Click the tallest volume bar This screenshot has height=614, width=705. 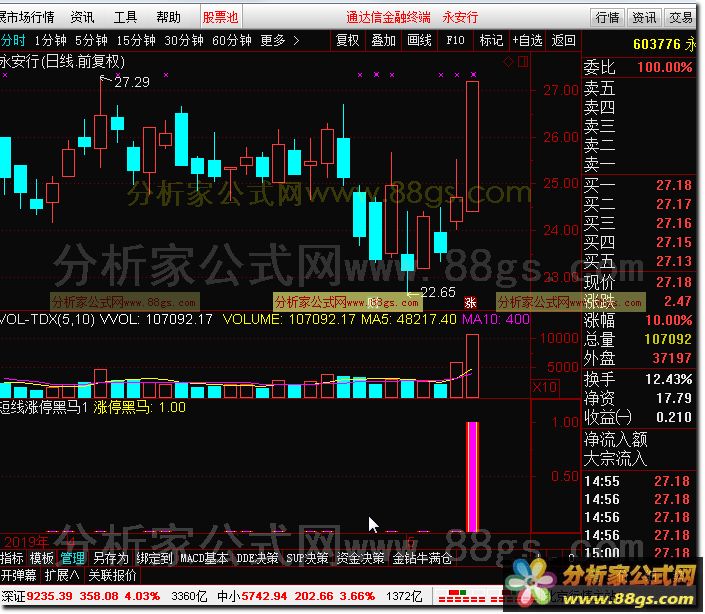(473, 366)
